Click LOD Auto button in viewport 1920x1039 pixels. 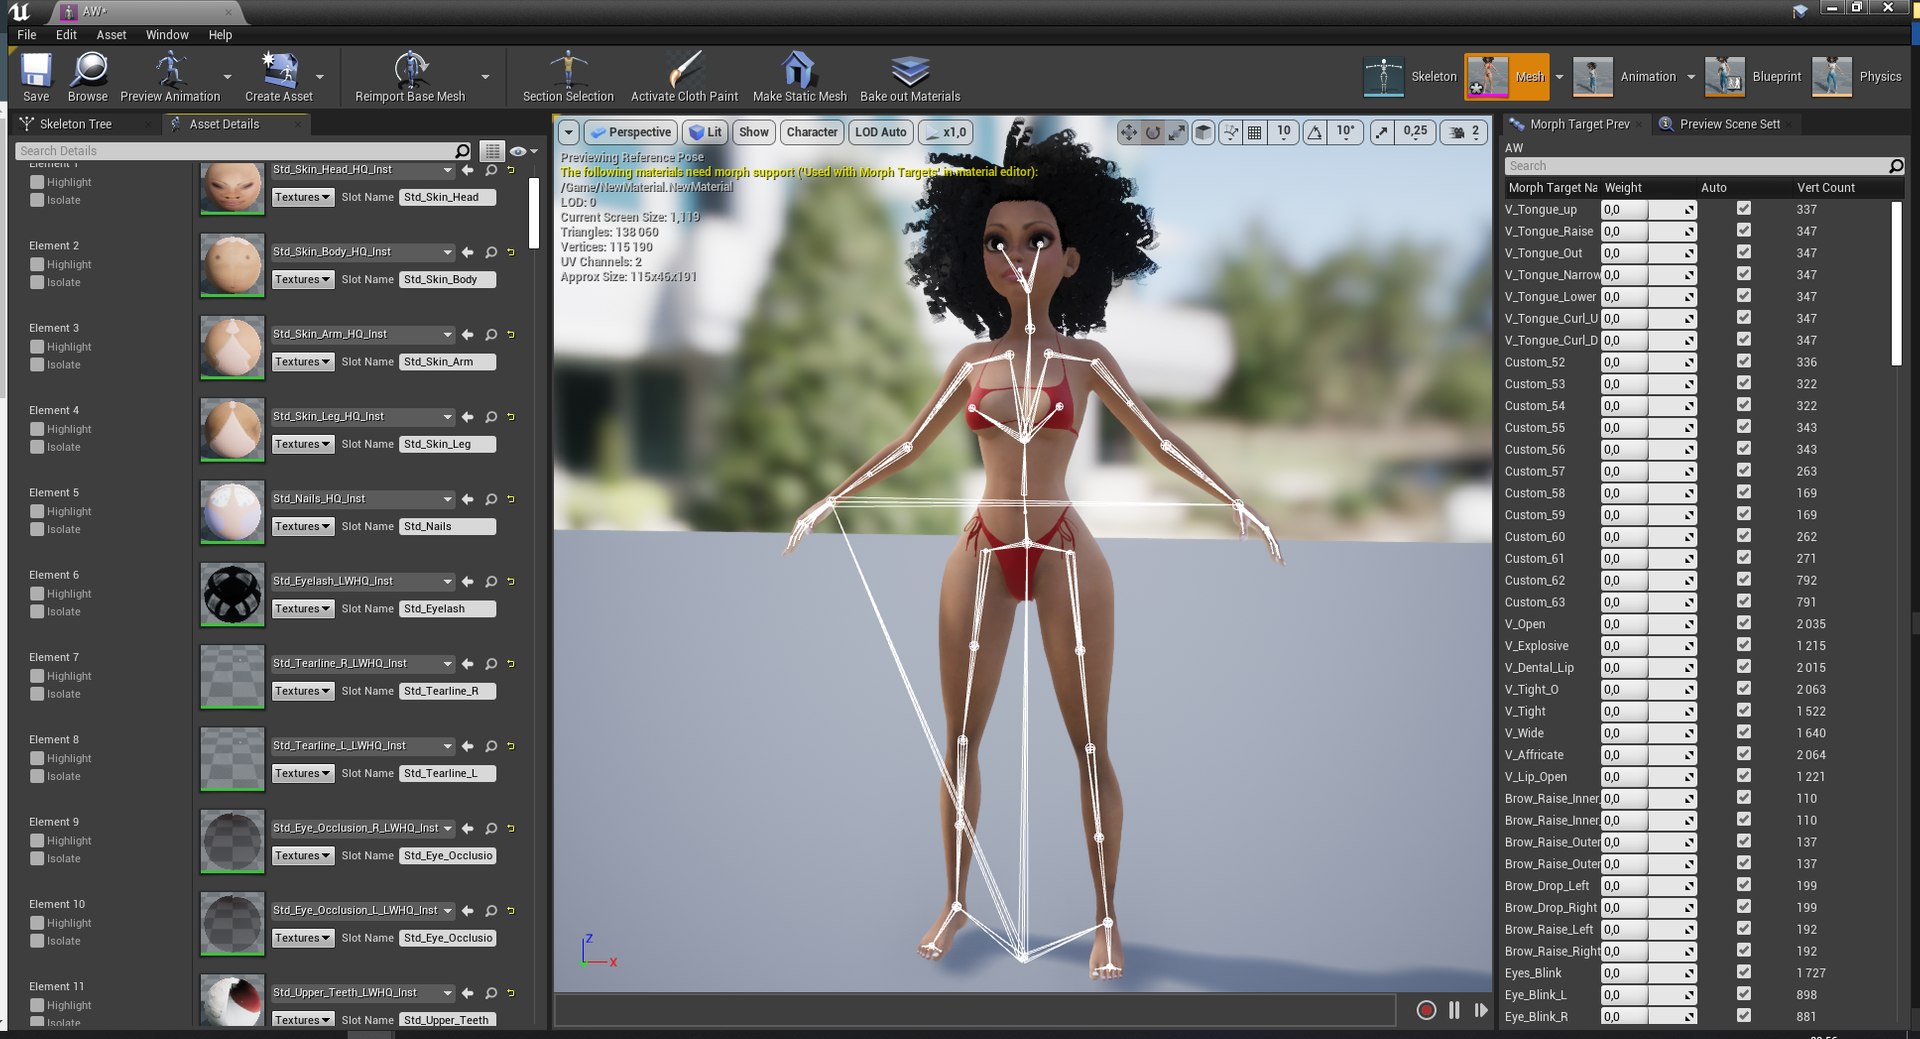pyautogui.click(x=881, y=132)
